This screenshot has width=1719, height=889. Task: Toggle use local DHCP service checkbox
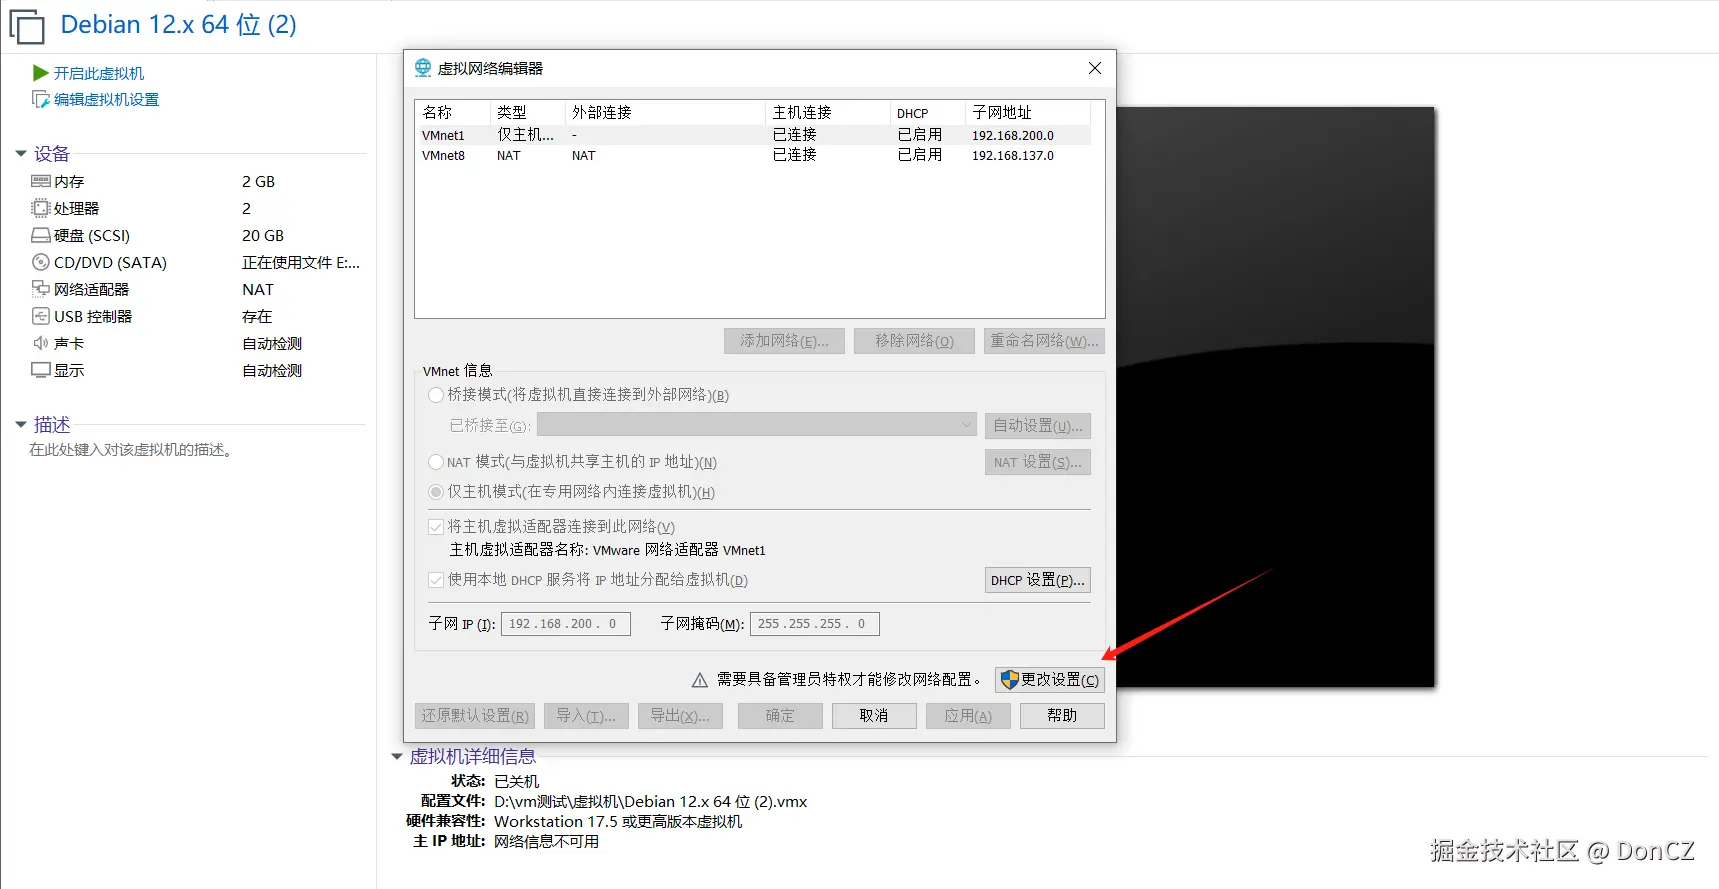[x=436, y=580]
